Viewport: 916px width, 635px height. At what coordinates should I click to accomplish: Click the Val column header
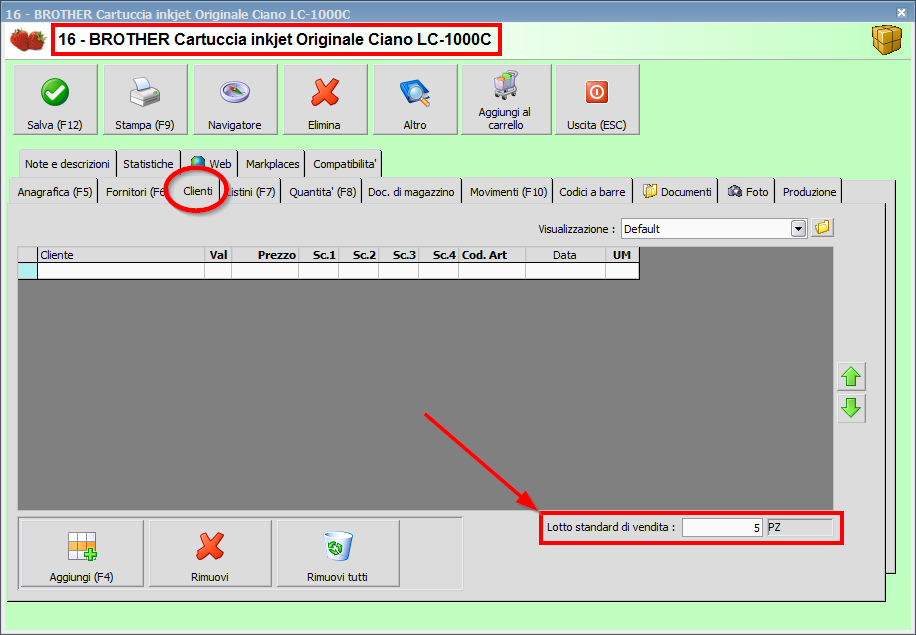click(218, 255)
